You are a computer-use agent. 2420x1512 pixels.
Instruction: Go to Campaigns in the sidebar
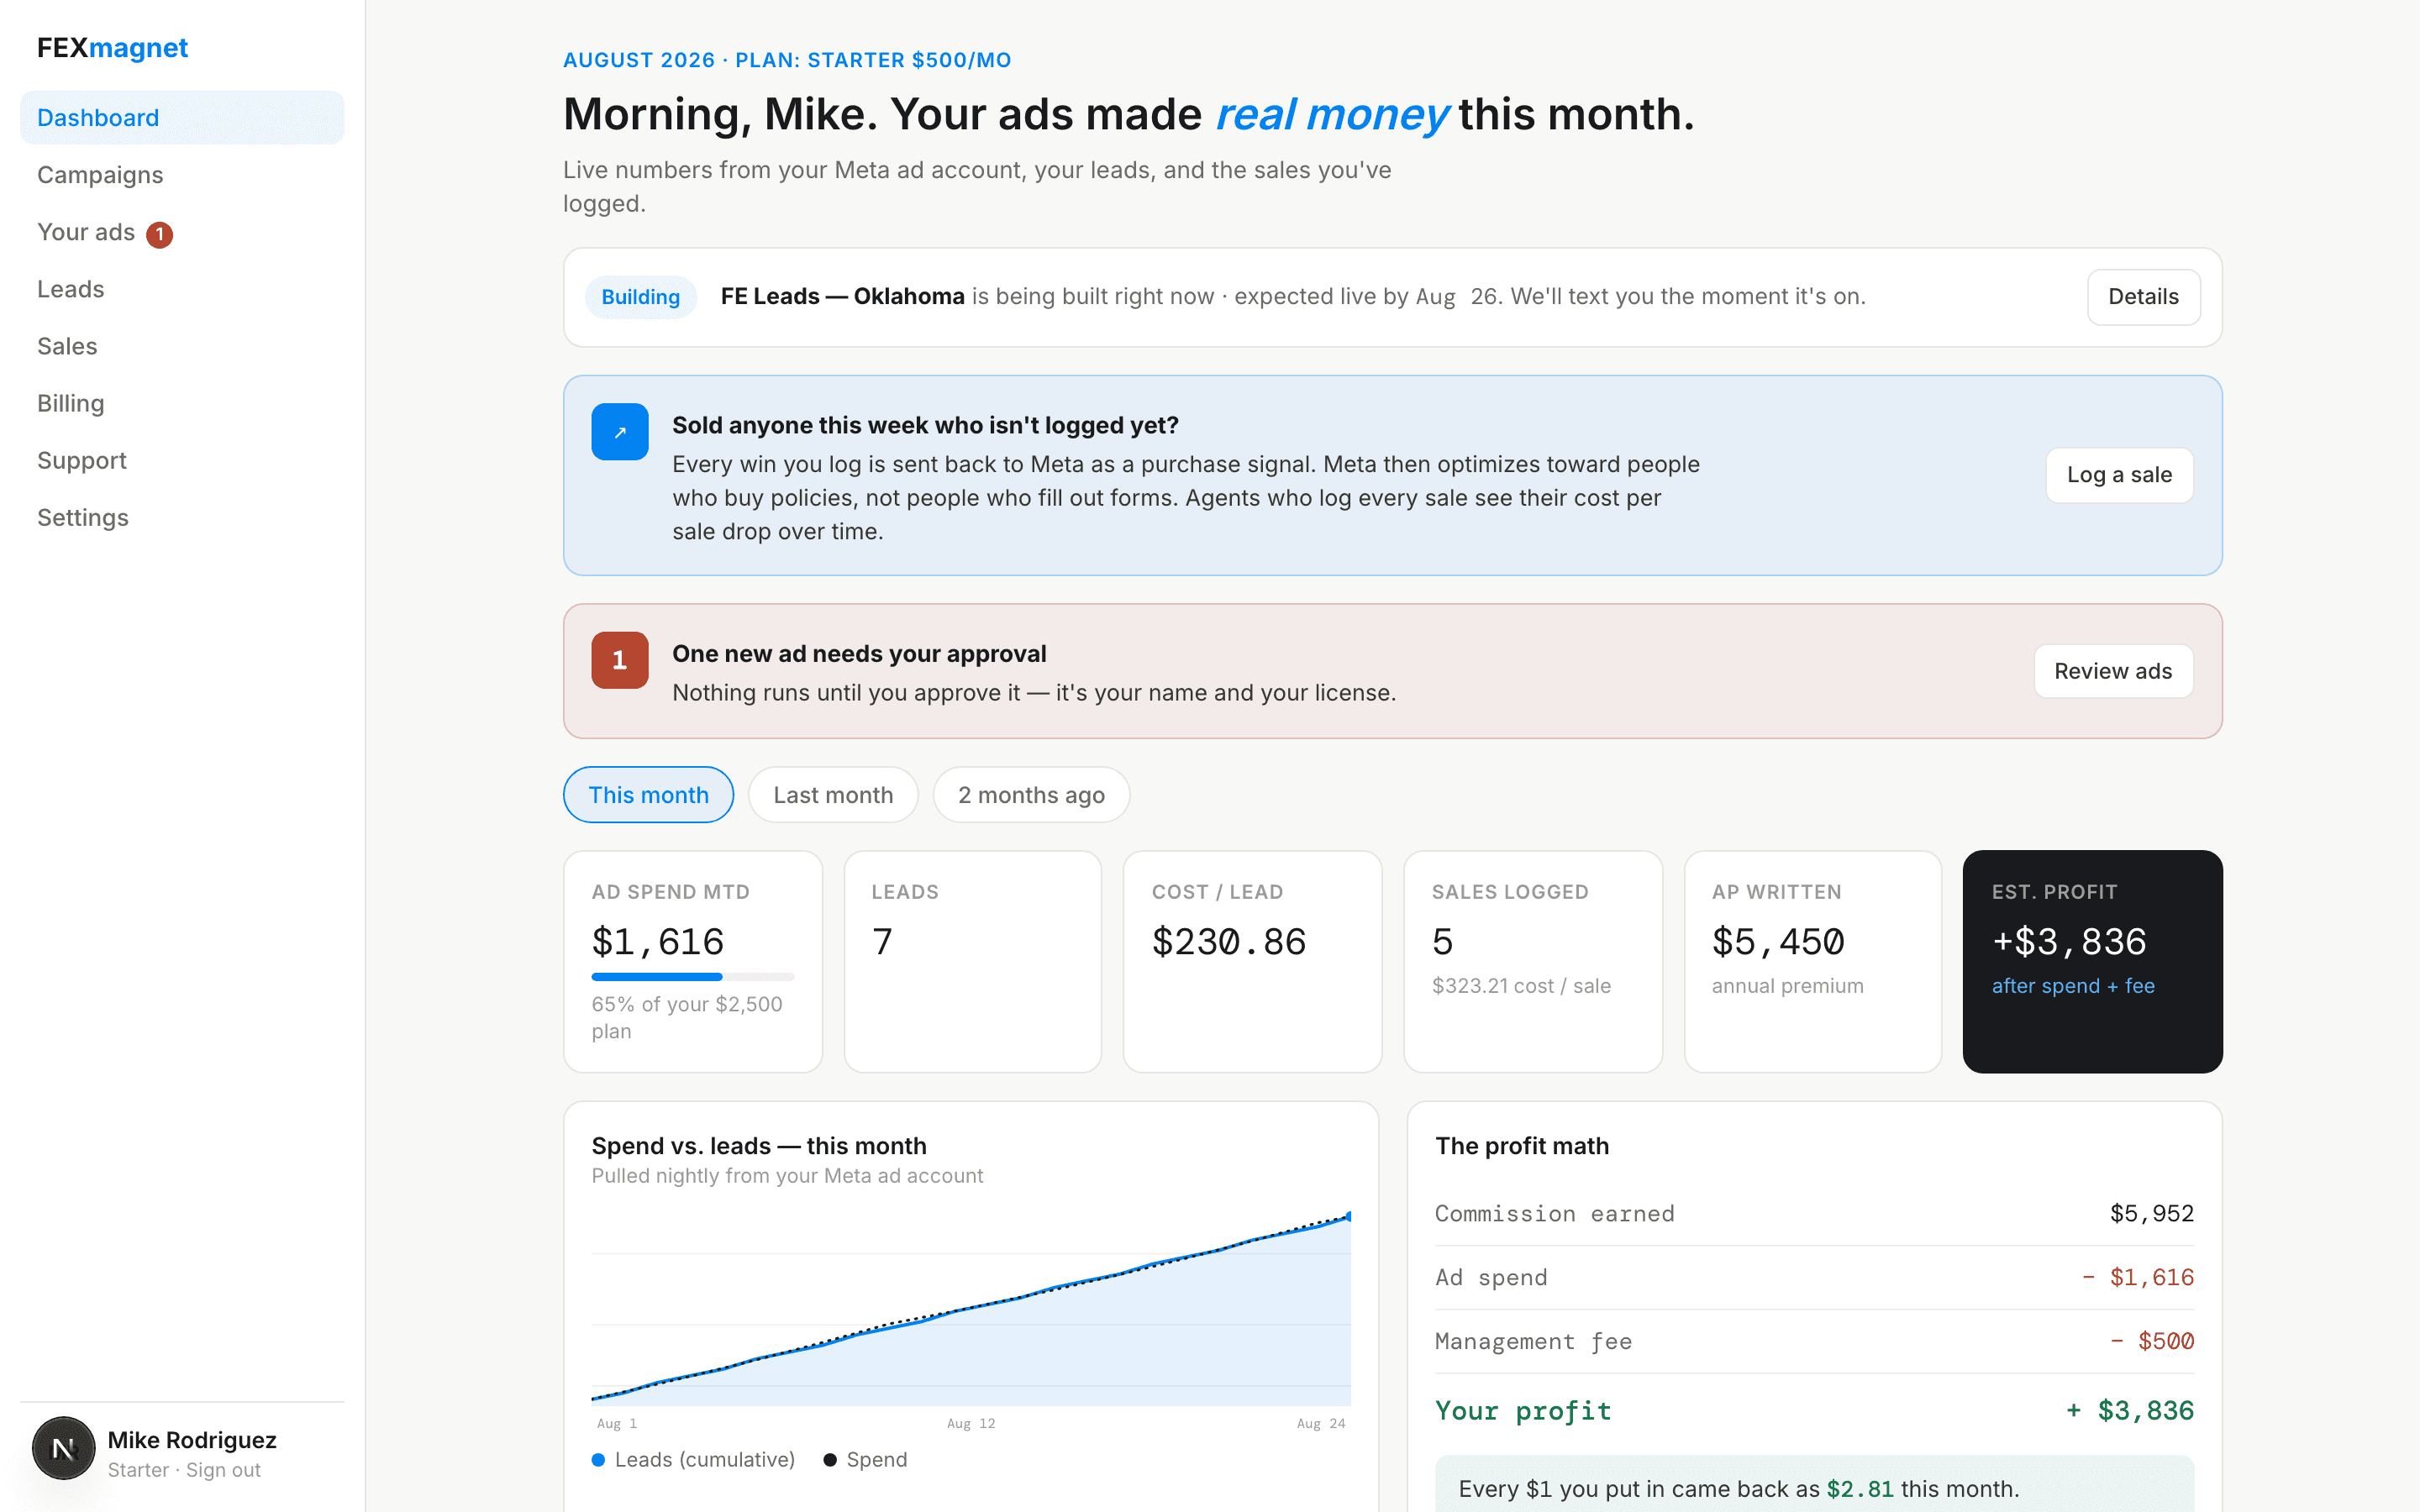[182, 175]
